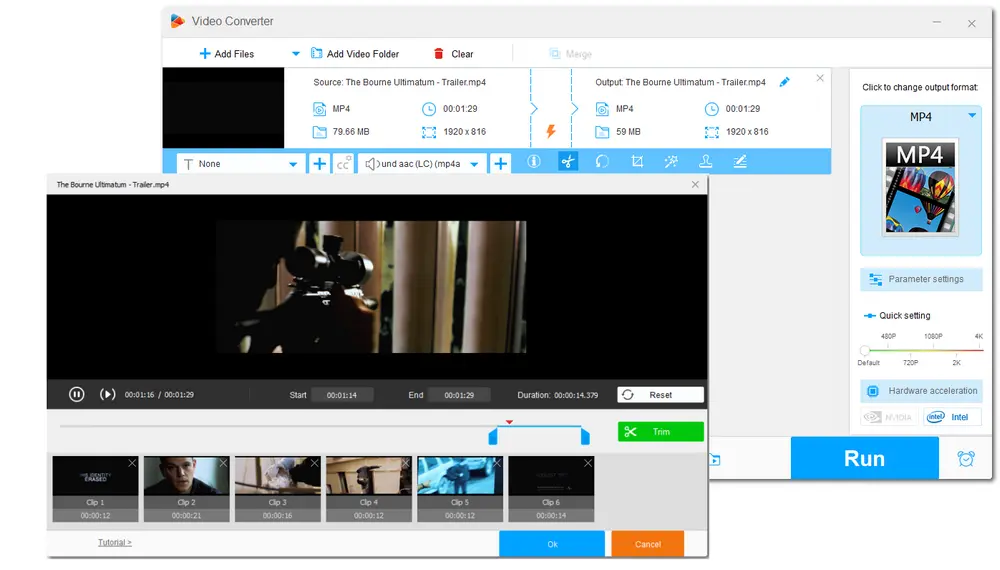This screenshot has height=570, width=1000.
Task: Open the rotate tool in the toolbar
Action: (602, 162)
